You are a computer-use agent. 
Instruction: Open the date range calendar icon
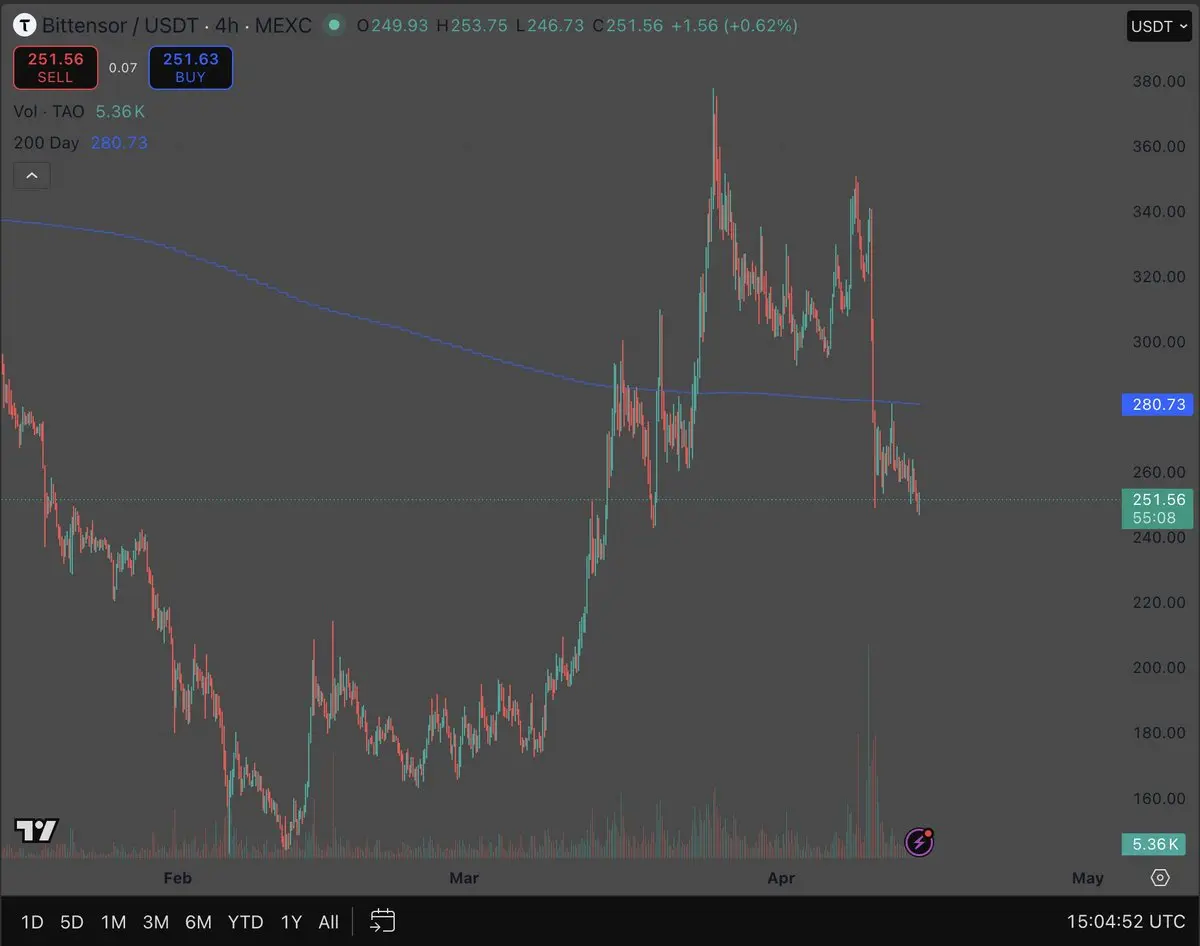(383, 921)
